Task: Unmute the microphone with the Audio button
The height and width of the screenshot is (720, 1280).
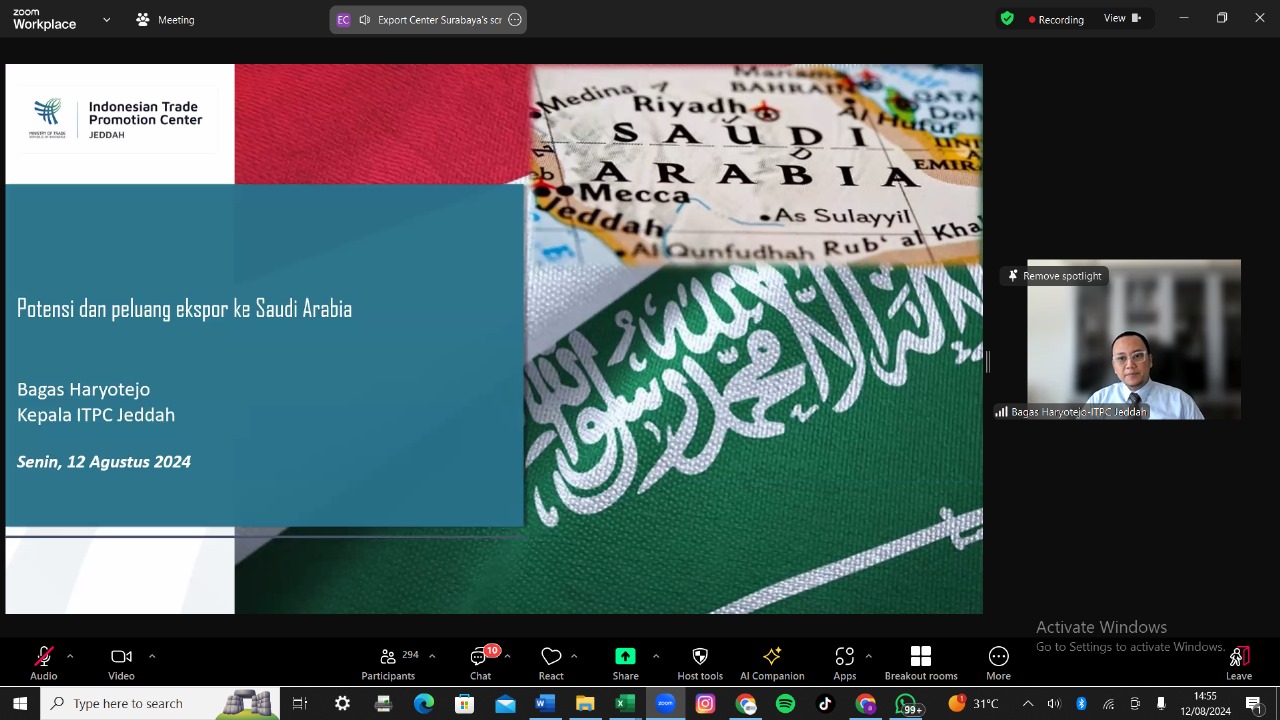Action: (44, 663)
